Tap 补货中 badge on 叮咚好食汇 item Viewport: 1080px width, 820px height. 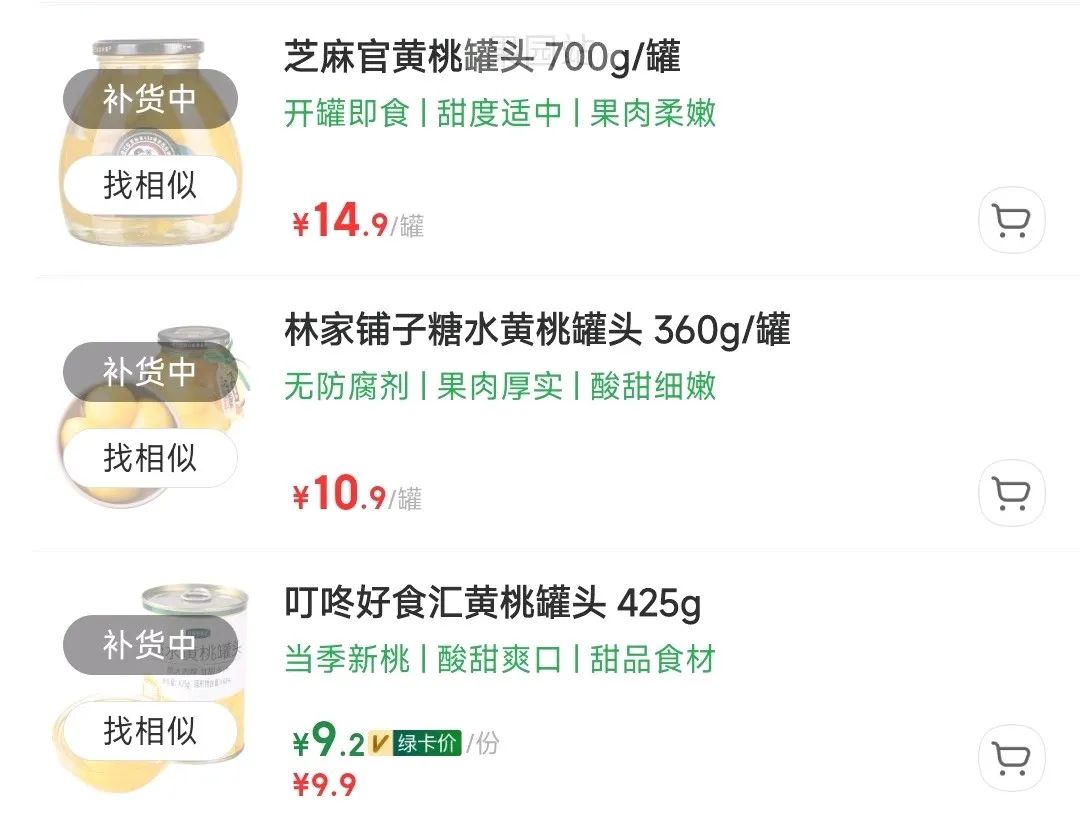click(150, 645)
